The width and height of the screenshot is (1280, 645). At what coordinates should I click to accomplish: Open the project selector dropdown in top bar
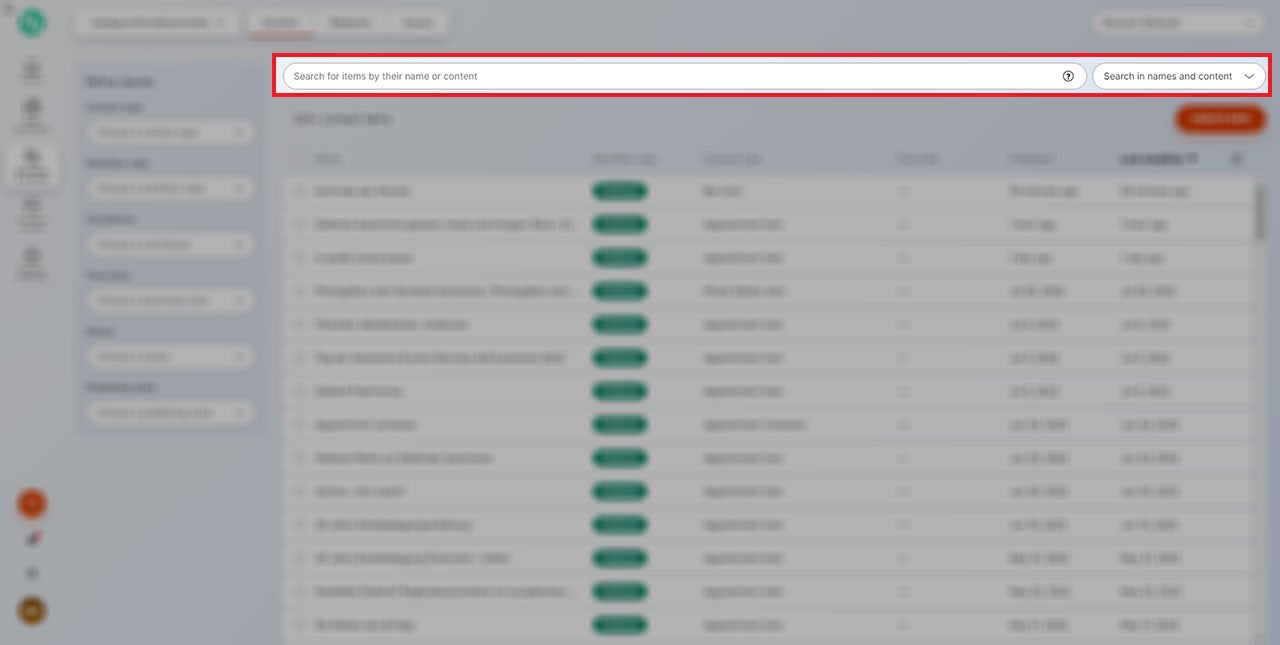pos(156,22)
